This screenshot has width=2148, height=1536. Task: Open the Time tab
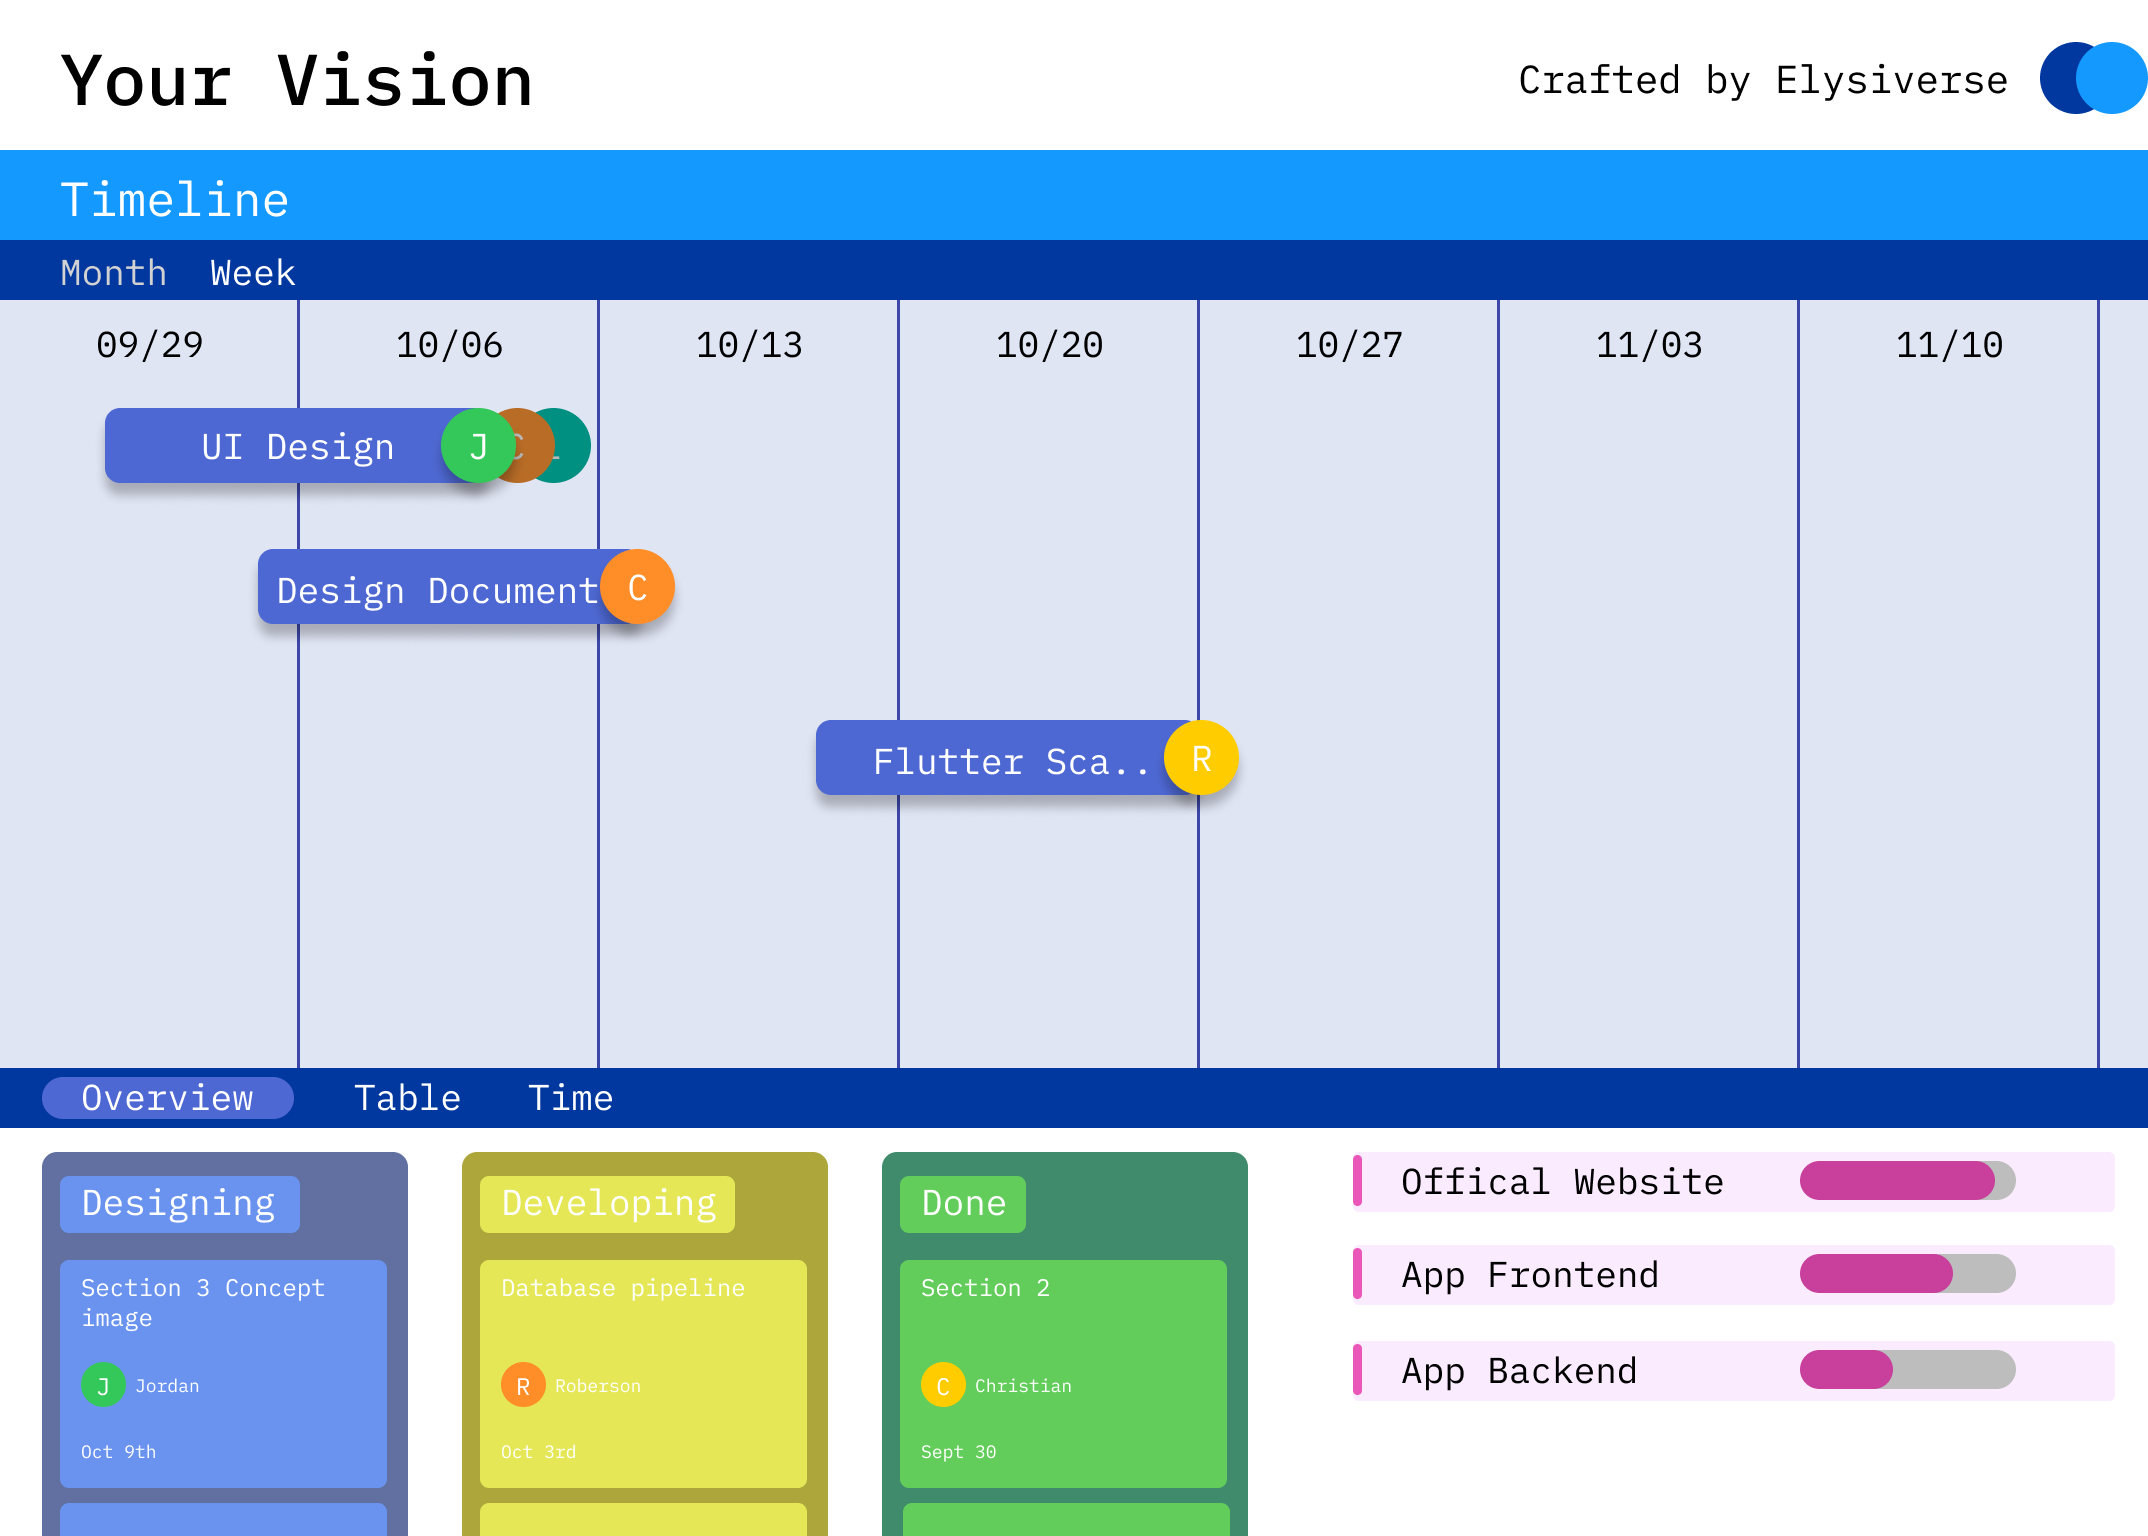[x=570, y=1098]
